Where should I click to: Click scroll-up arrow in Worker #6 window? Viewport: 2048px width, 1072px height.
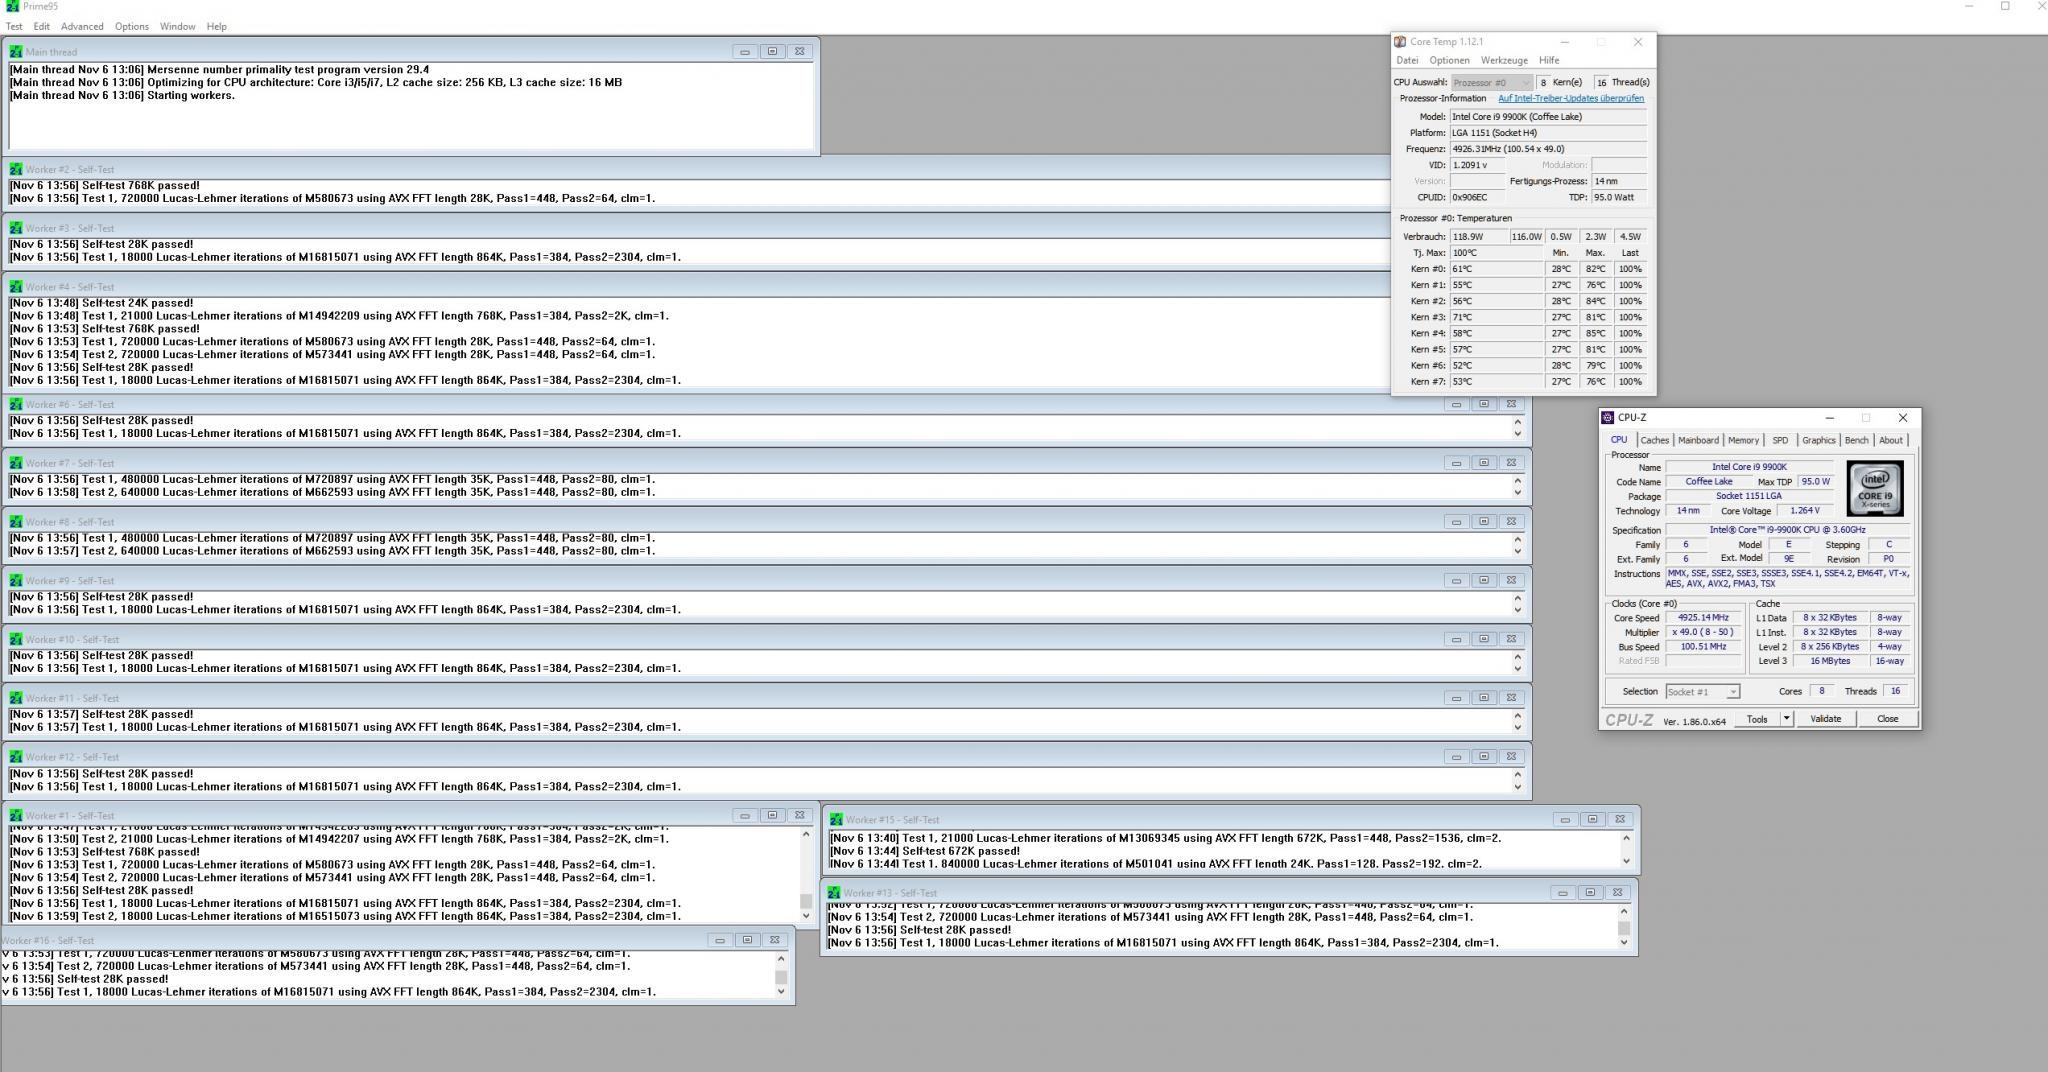(1517, 422)
